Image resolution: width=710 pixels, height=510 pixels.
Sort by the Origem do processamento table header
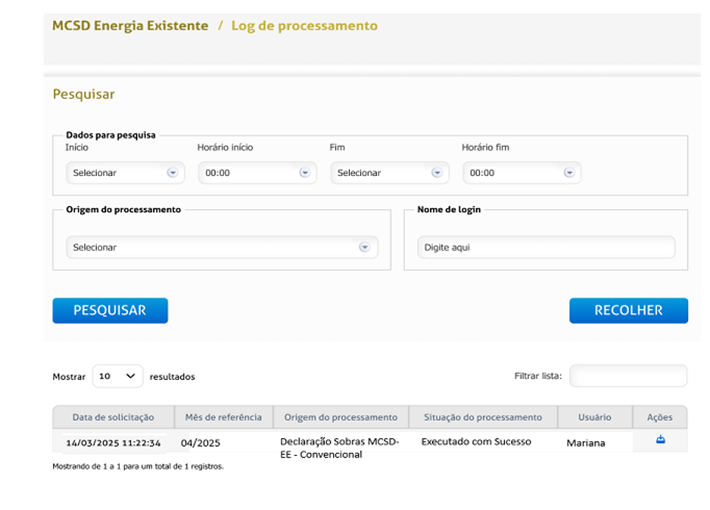[340, 417]
